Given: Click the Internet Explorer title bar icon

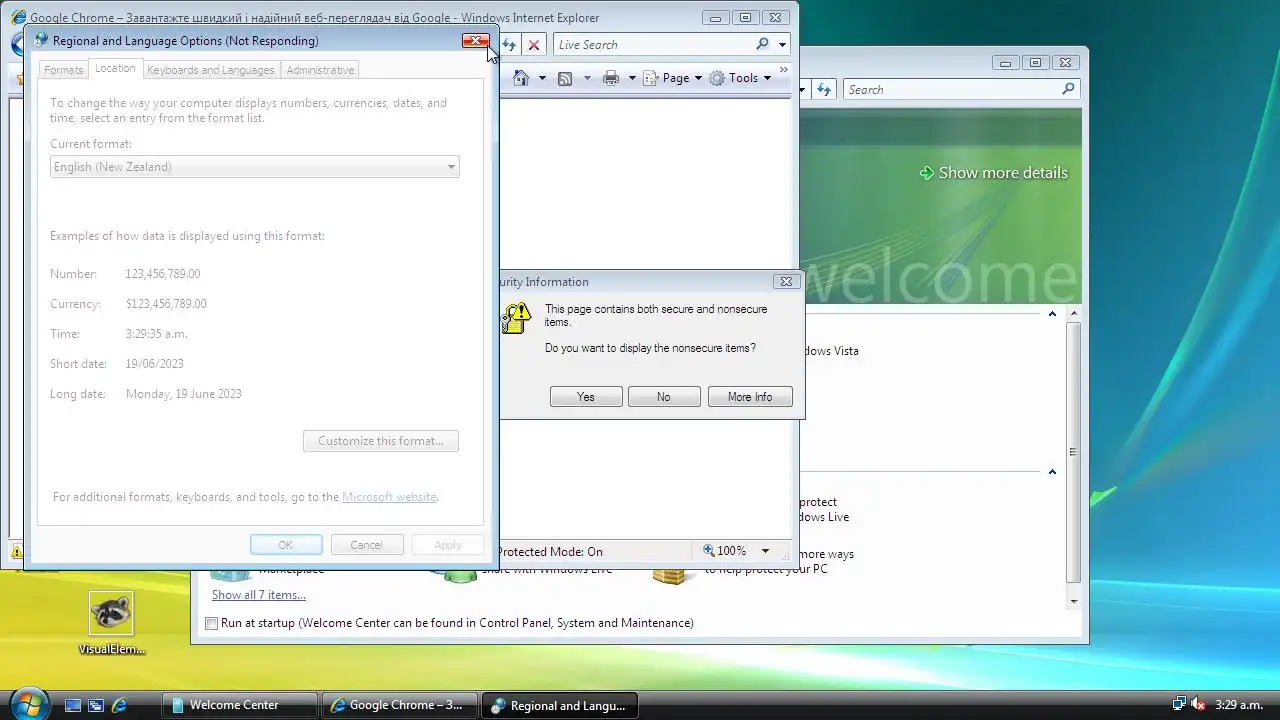Looking at the screenshot, I should [x=18, y=17].
